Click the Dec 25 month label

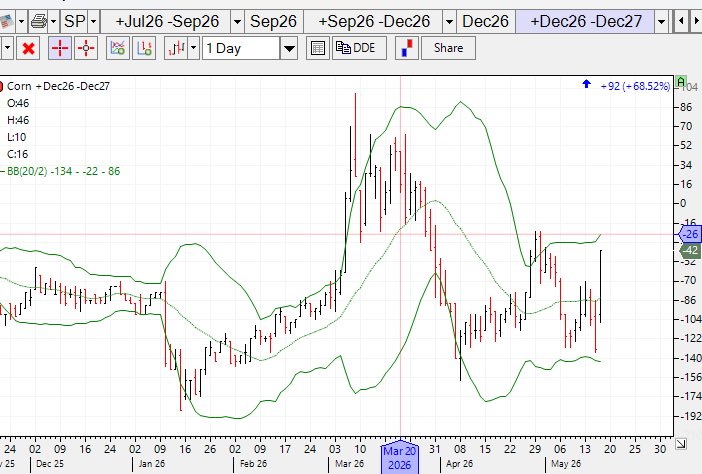point(50,464)
